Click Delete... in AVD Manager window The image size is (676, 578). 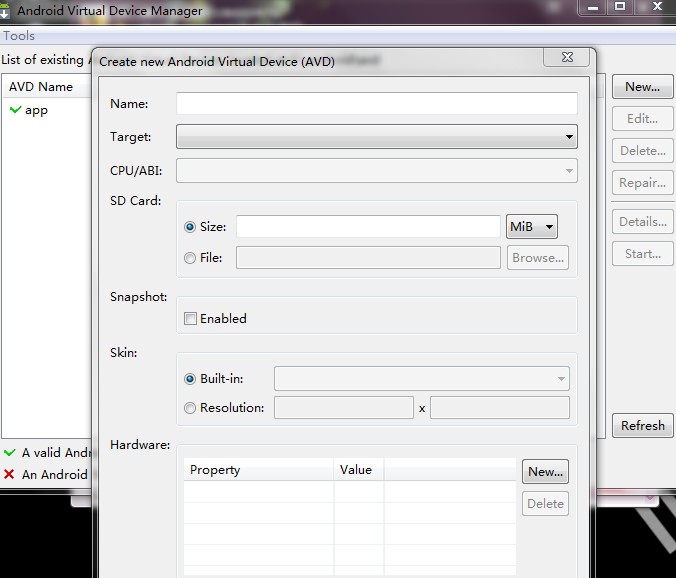pyautogui.click(x=642, y=151)
